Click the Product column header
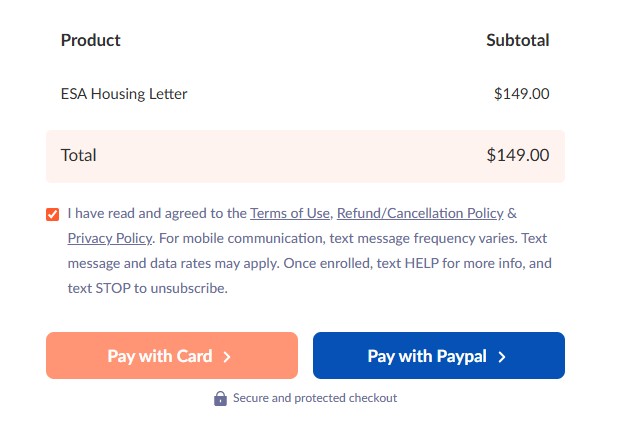 point(90,41)
